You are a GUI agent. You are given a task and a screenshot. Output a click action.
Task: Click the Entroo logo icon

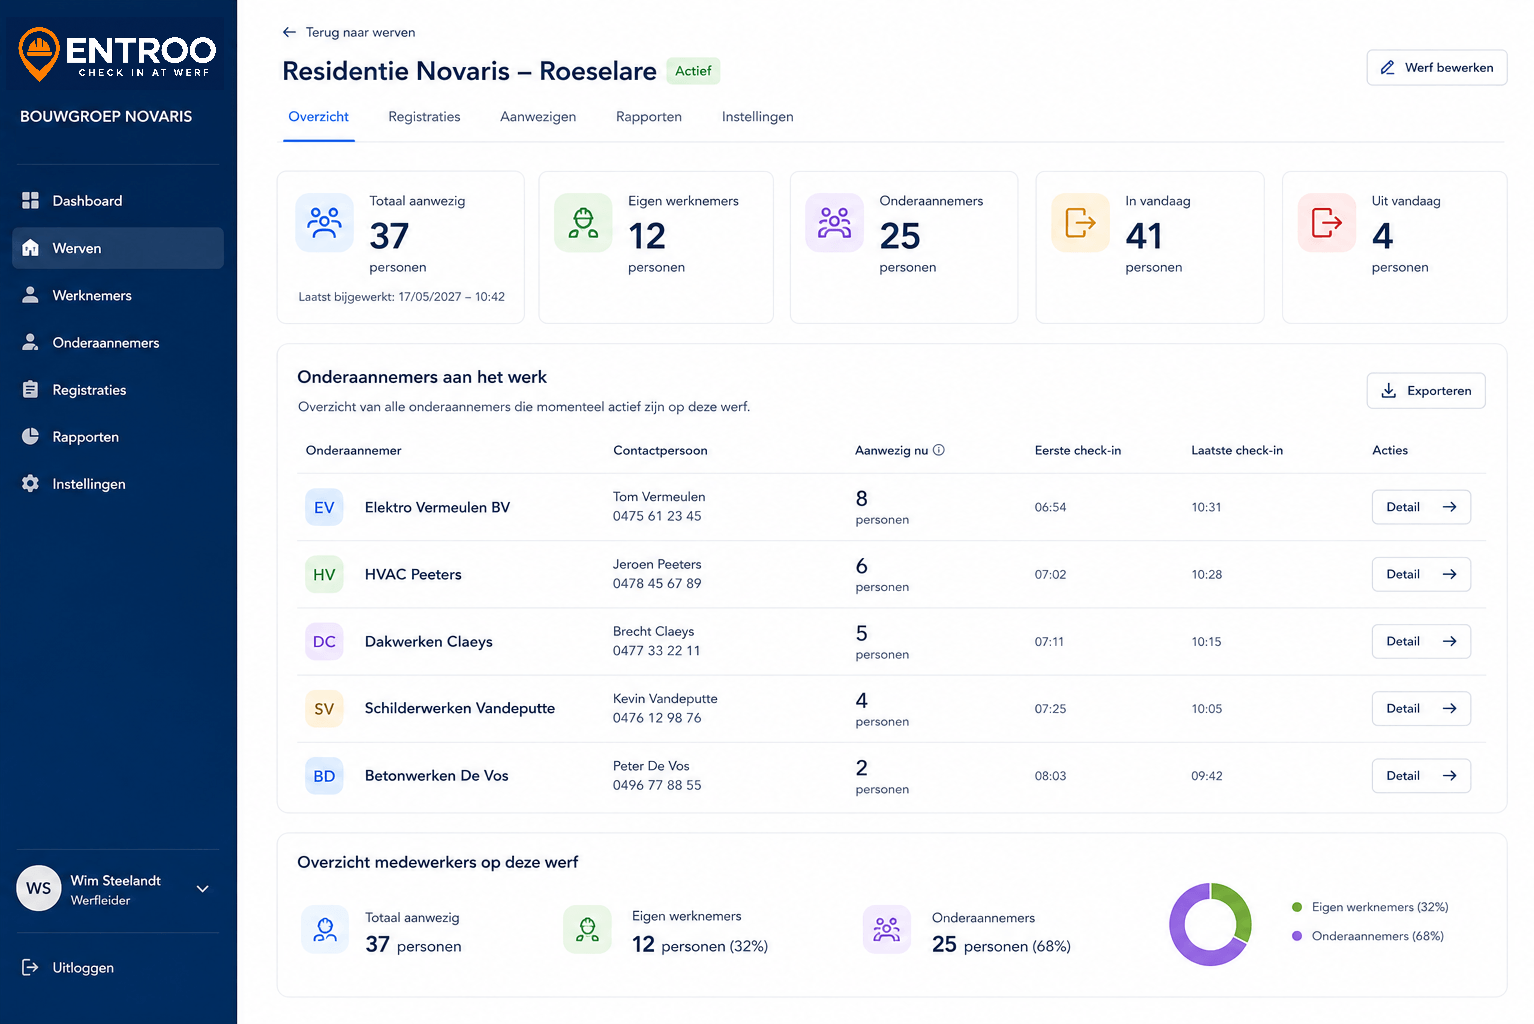39,54
